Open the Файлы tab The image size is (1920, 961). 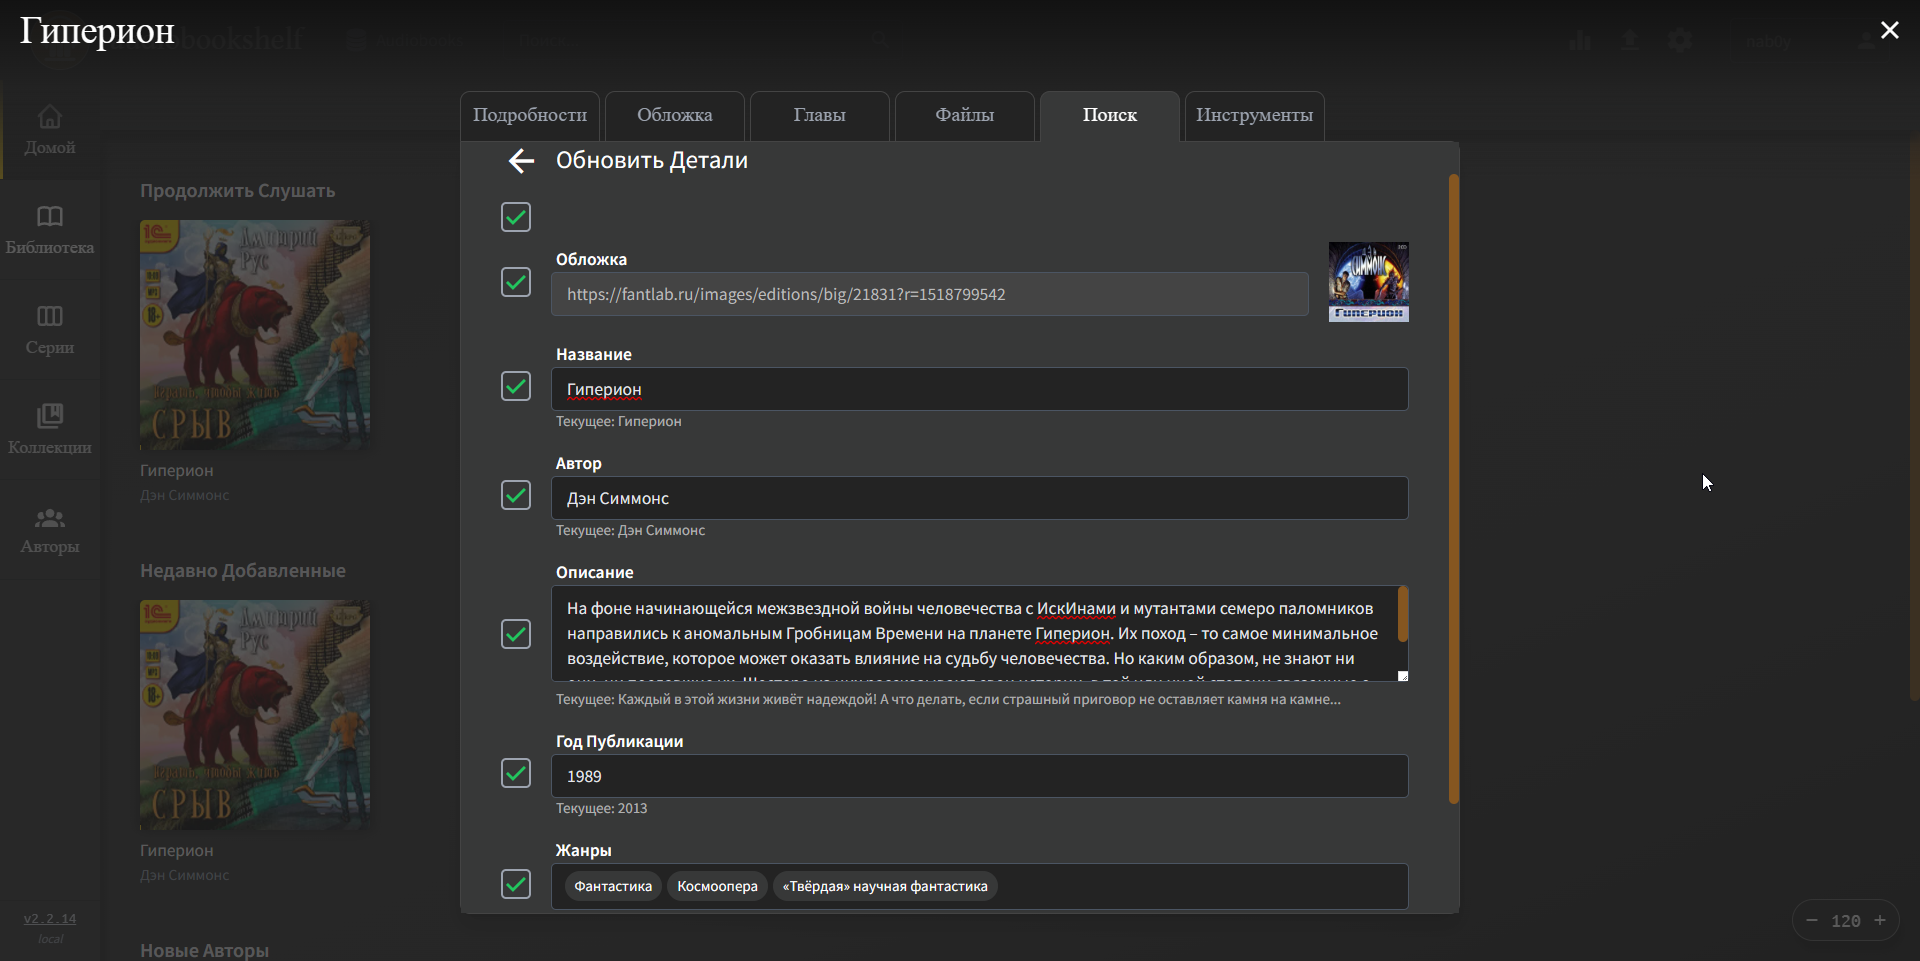[964, 116]
